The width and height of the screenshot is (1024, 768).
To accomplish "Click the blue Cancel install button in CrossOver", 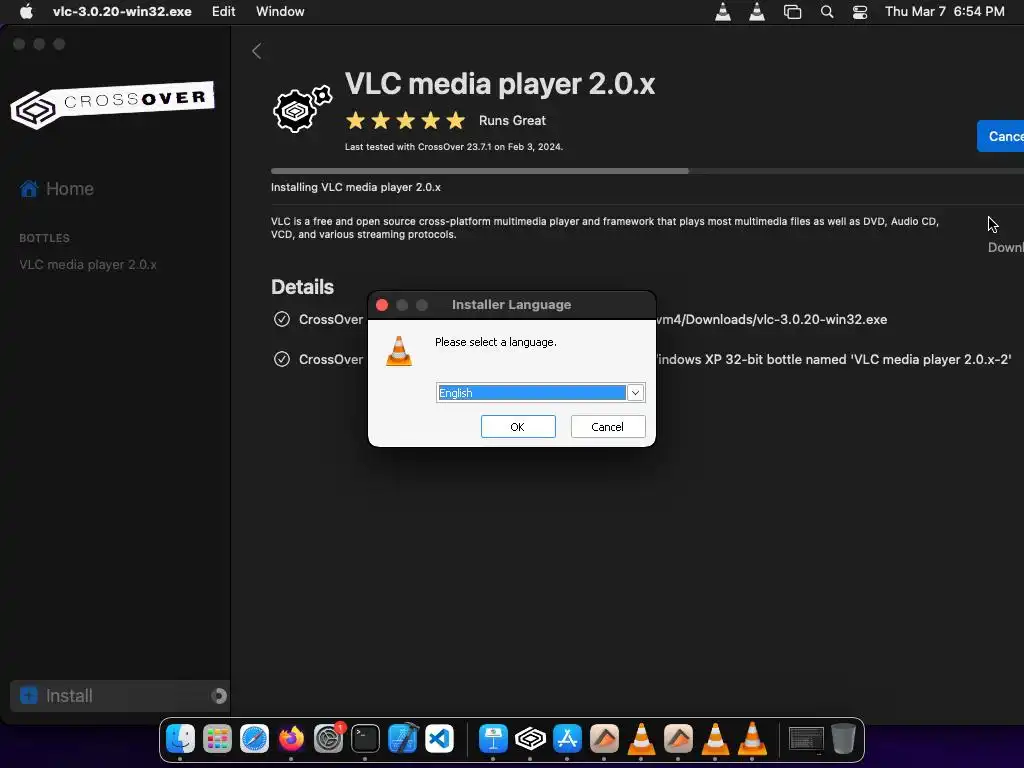I will coord(1000,136).
